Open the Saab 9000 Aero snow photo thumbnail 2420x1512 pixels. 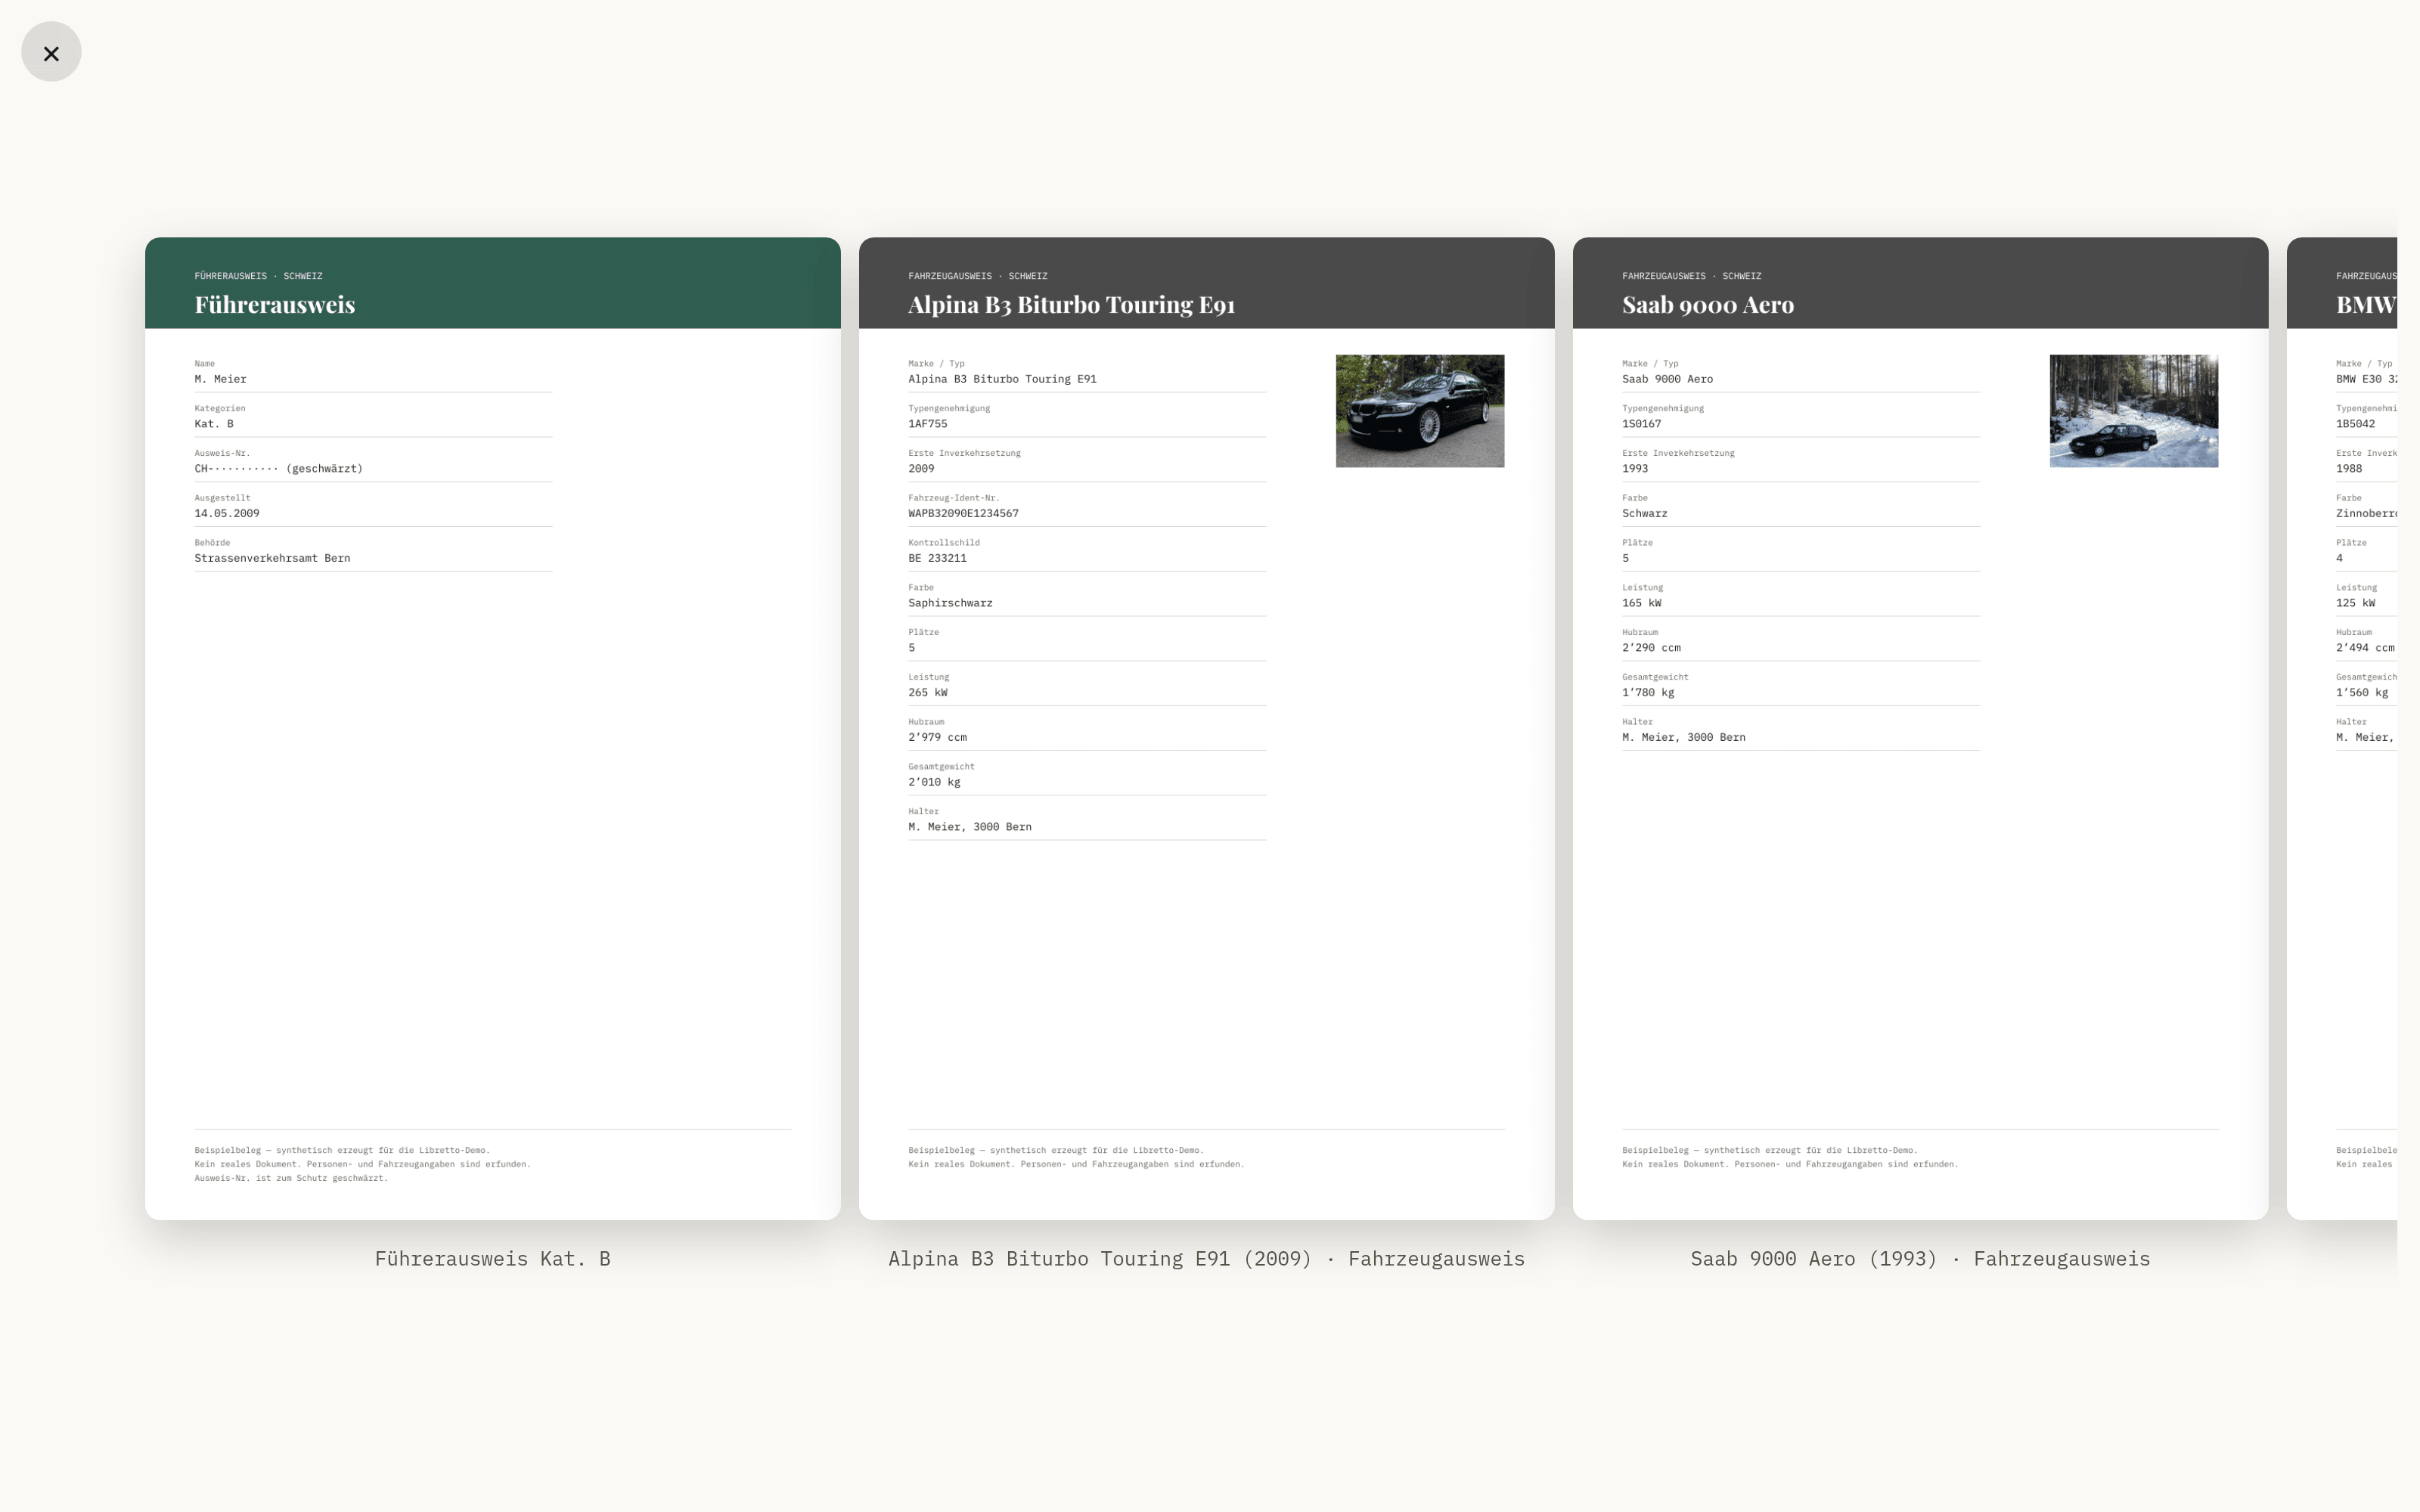pyautogui.click(x=2133, y=411)
